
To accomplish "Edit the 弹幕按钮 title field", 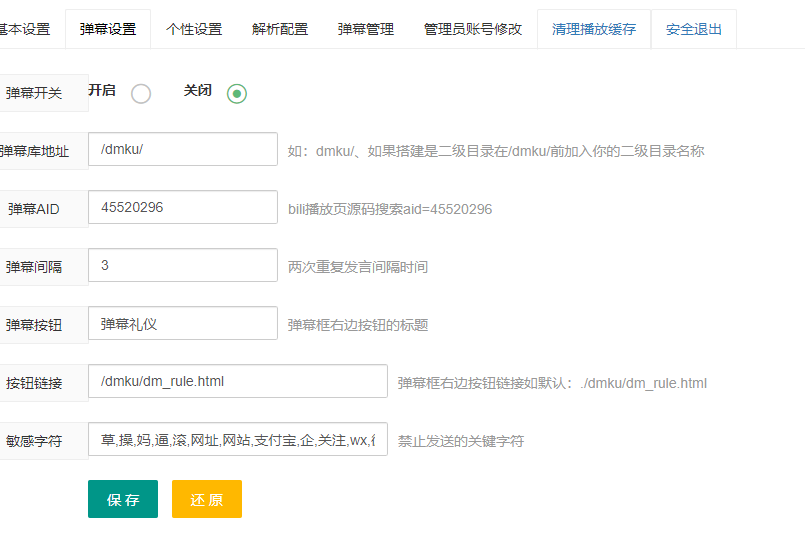I will pos(182,323).
